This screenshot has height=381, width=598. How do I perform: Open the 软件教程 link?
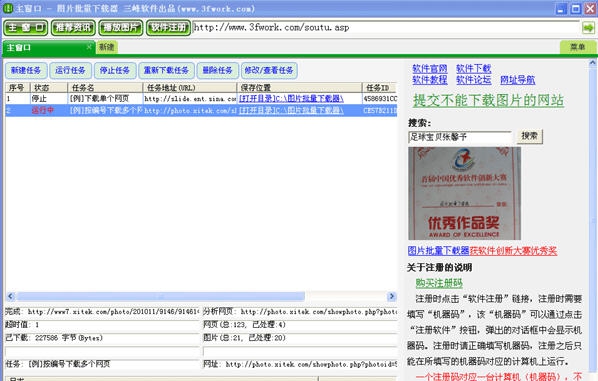coord(430,80)
